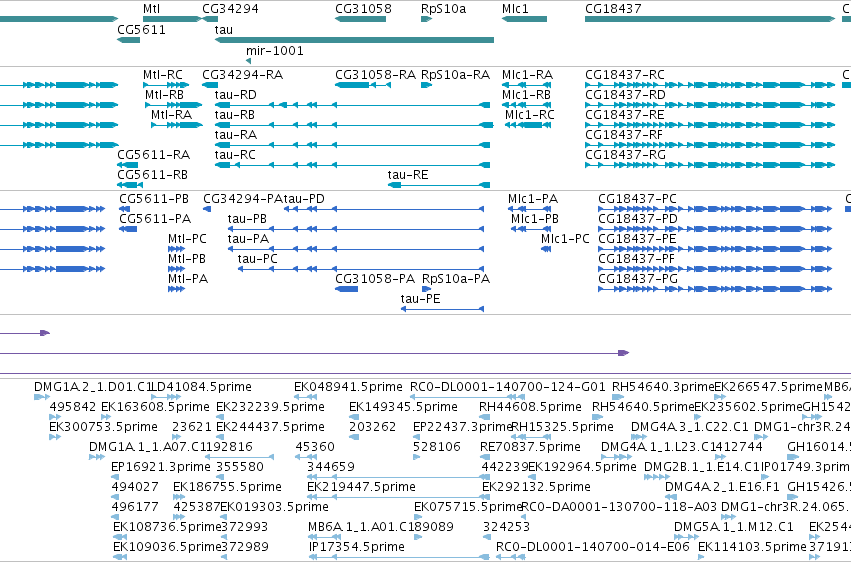Image resolution: width=851 pixels, height=562 pixels.
Task: Click transcript CG18437-RG
Action: (x=625, y=155)
